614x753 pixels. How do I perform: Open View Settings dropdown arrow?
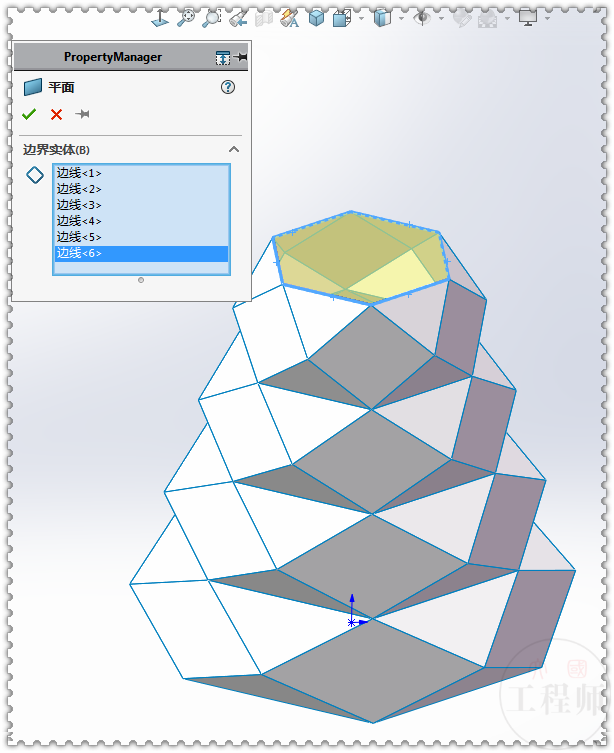pos(547,18)
